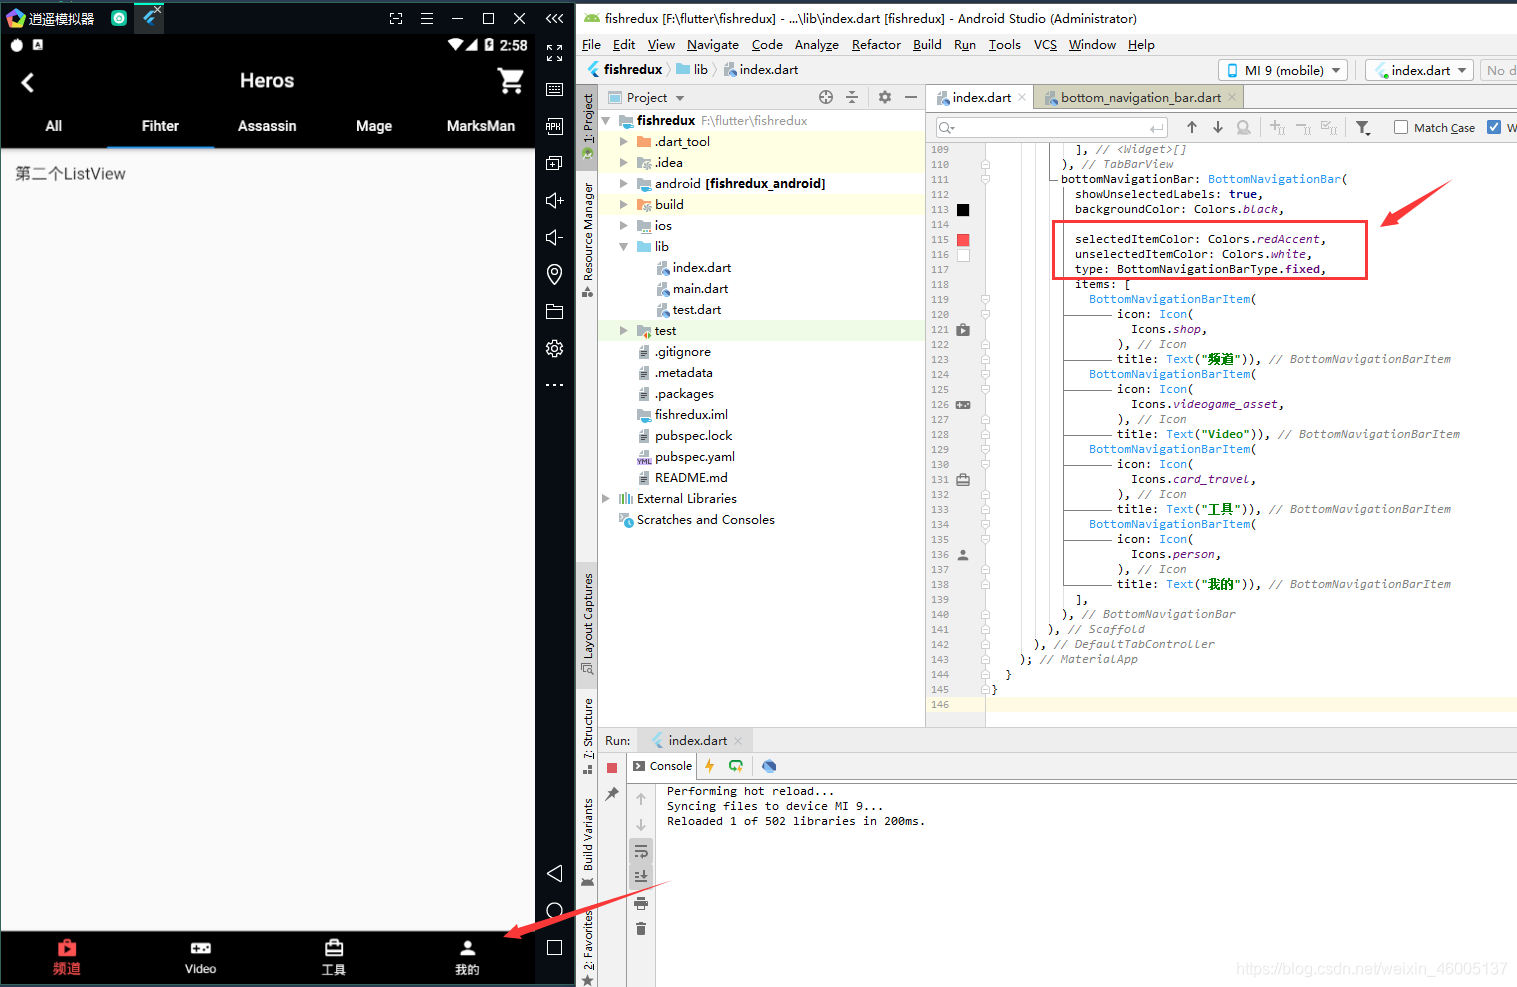Open emulator keyboard mapping icon
The height and width of the screenshot is (987, 1517).
[x=555, y=89]
